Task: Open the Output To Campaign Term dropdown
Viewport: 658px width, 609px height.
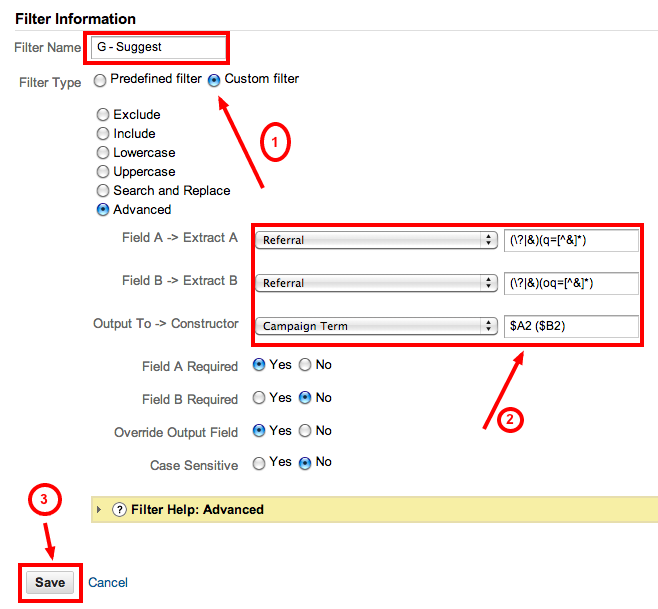Action: tap(376, 326)
